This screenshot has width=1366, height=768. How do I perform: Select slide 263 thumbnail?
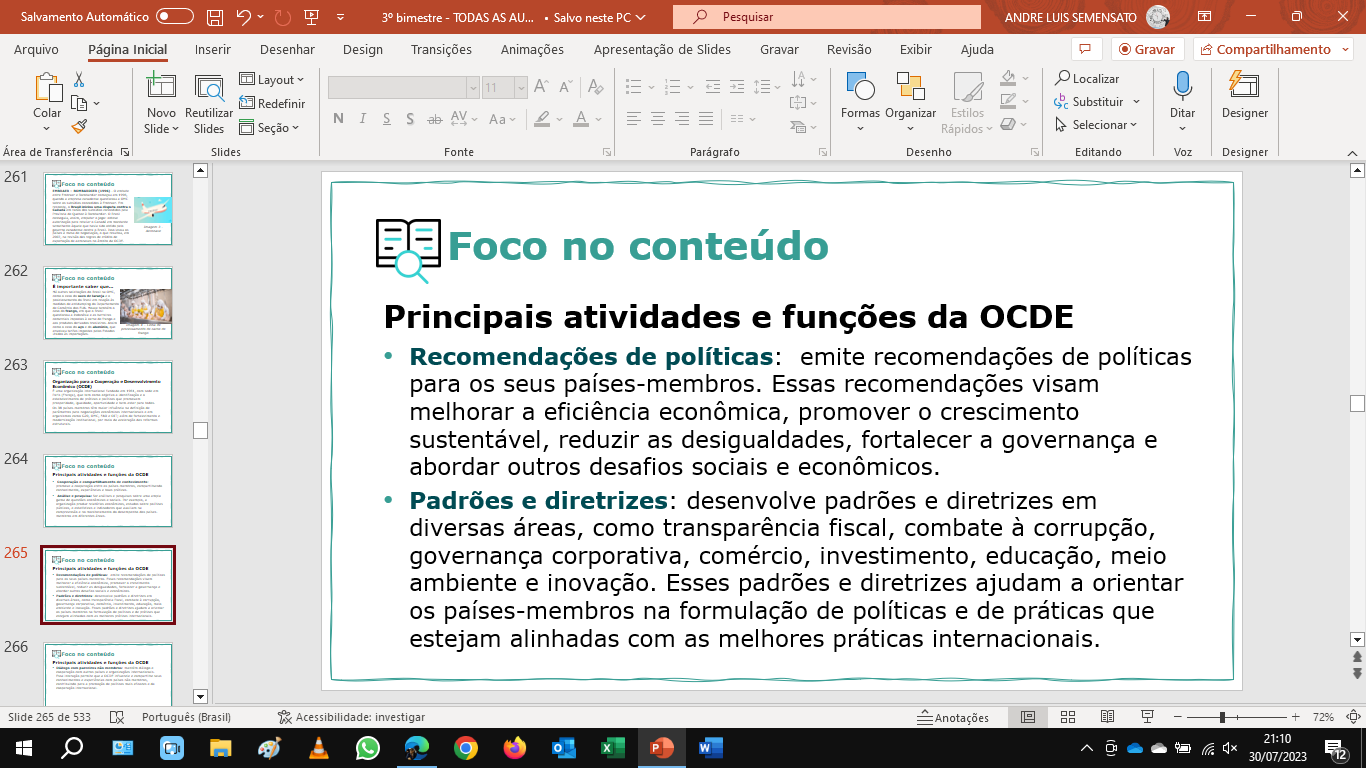(x=108, y=397)
